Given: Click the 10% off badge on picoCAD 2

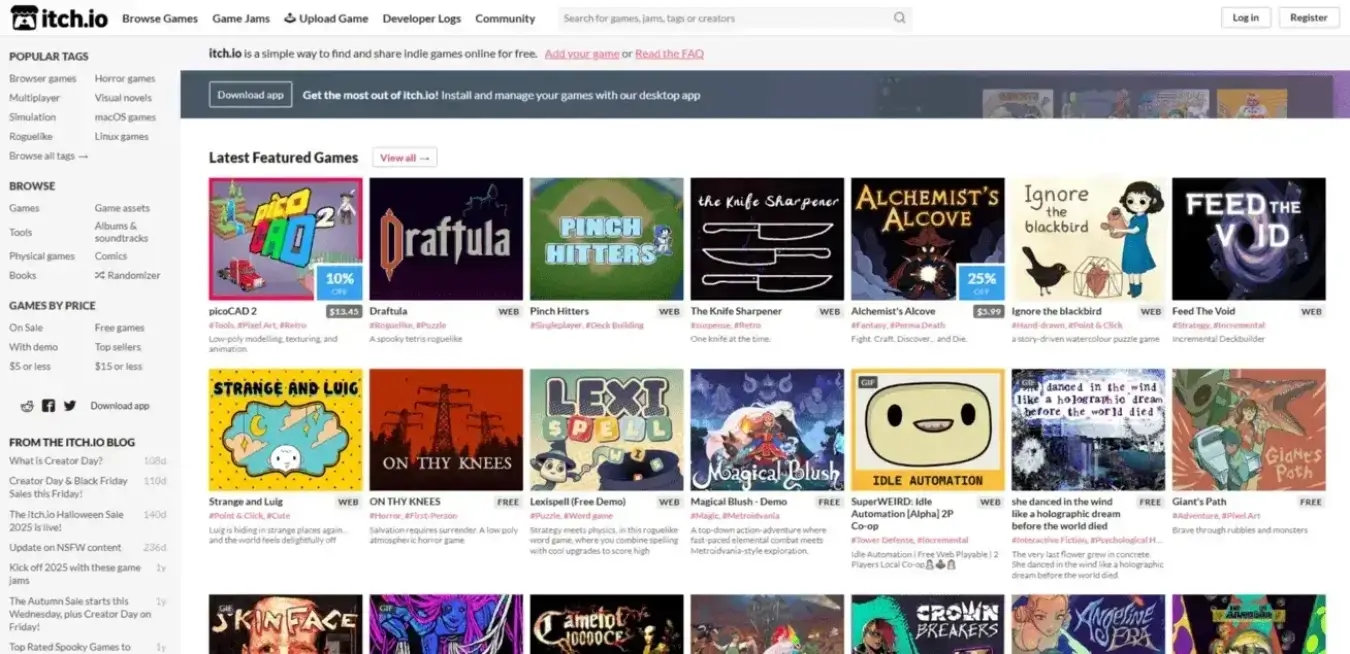Looking at the screenshot, I should coord(339,282).
